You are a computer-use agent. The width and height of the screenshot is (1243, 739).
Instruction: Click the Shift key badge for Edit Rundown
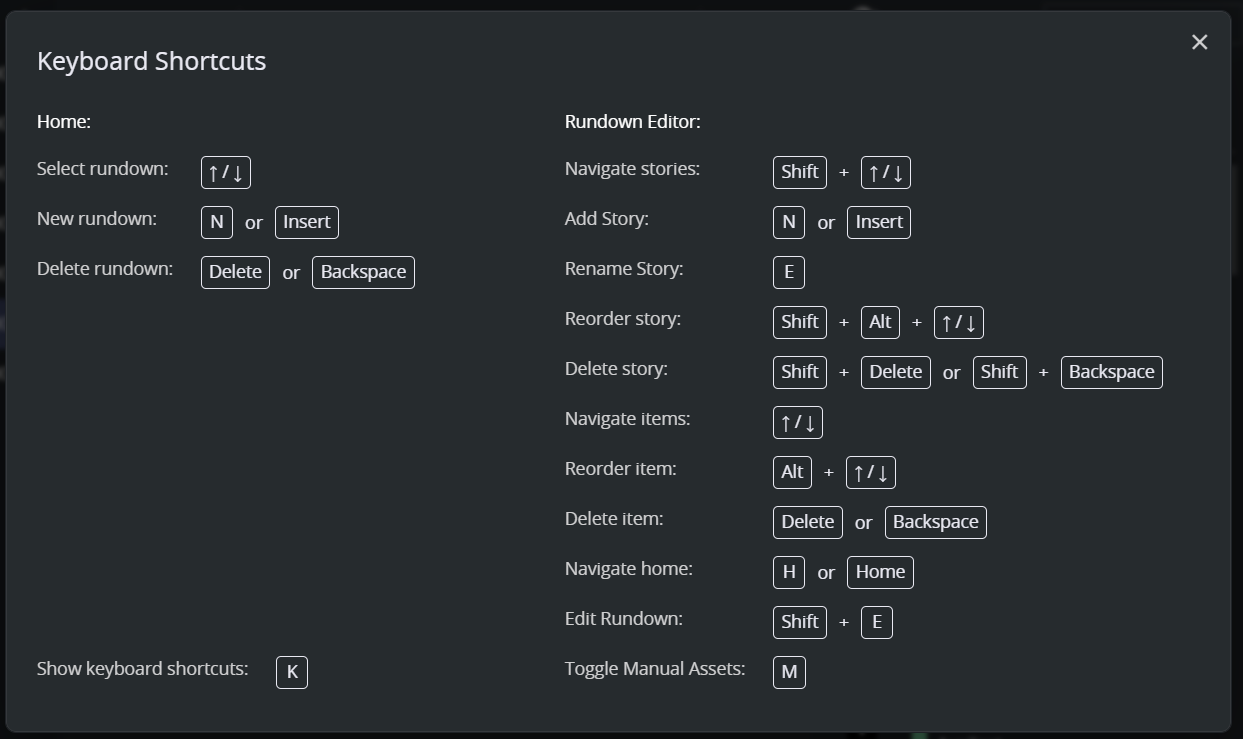(800, 622)
